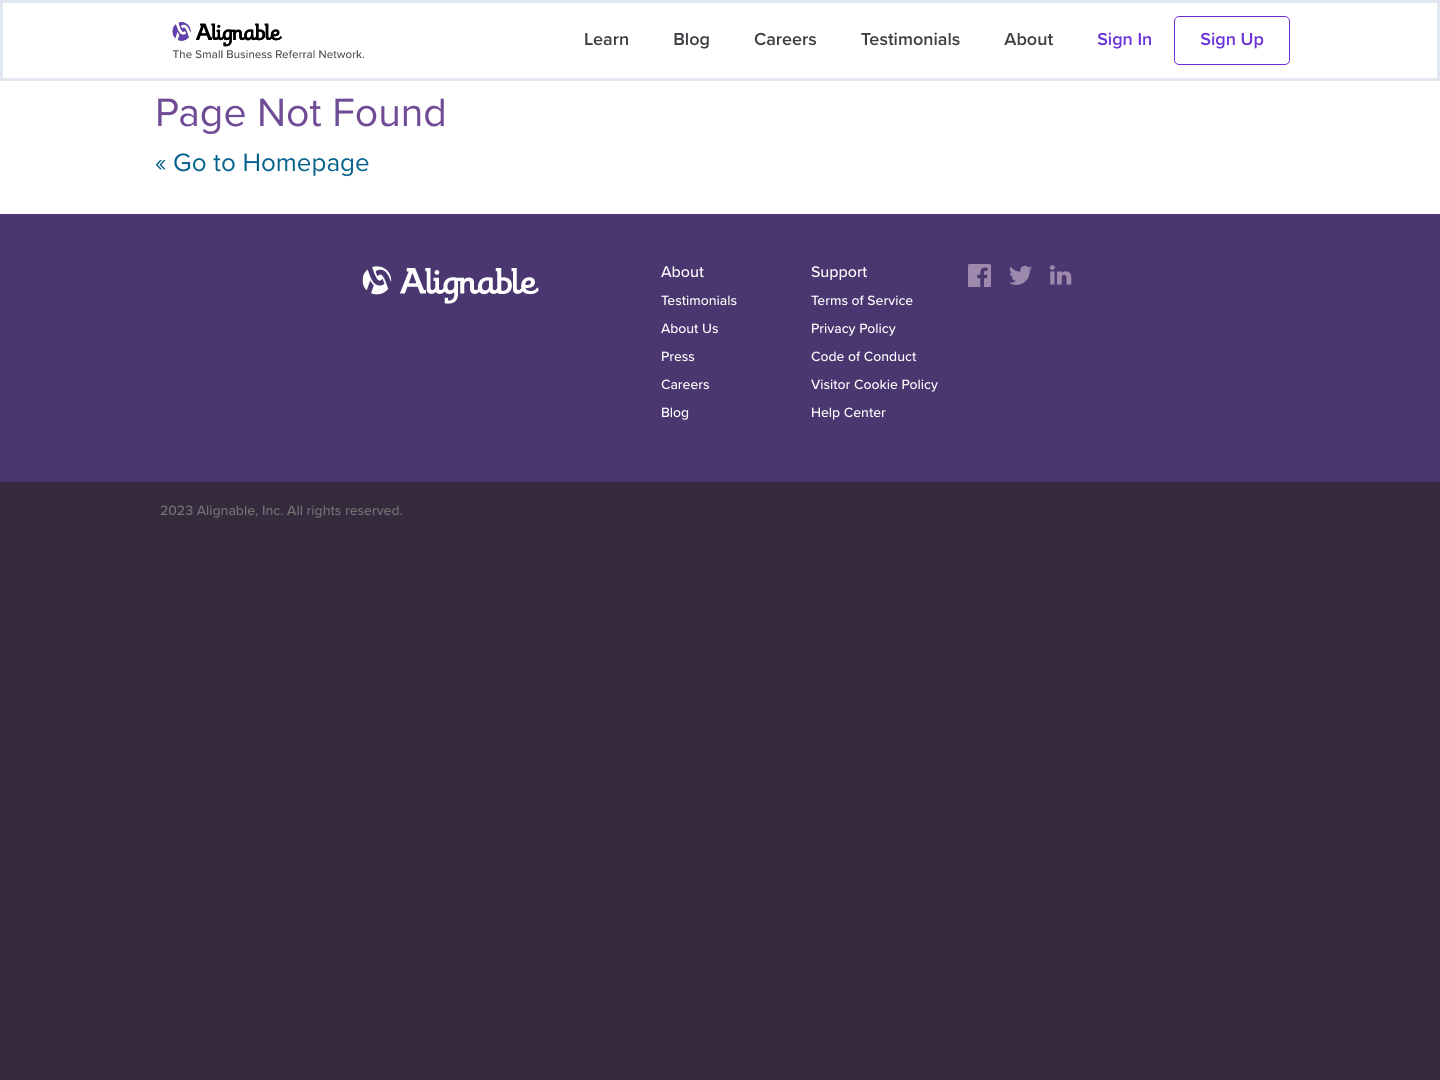Click The Small Business Referral Network tagline

pos(268,55)
